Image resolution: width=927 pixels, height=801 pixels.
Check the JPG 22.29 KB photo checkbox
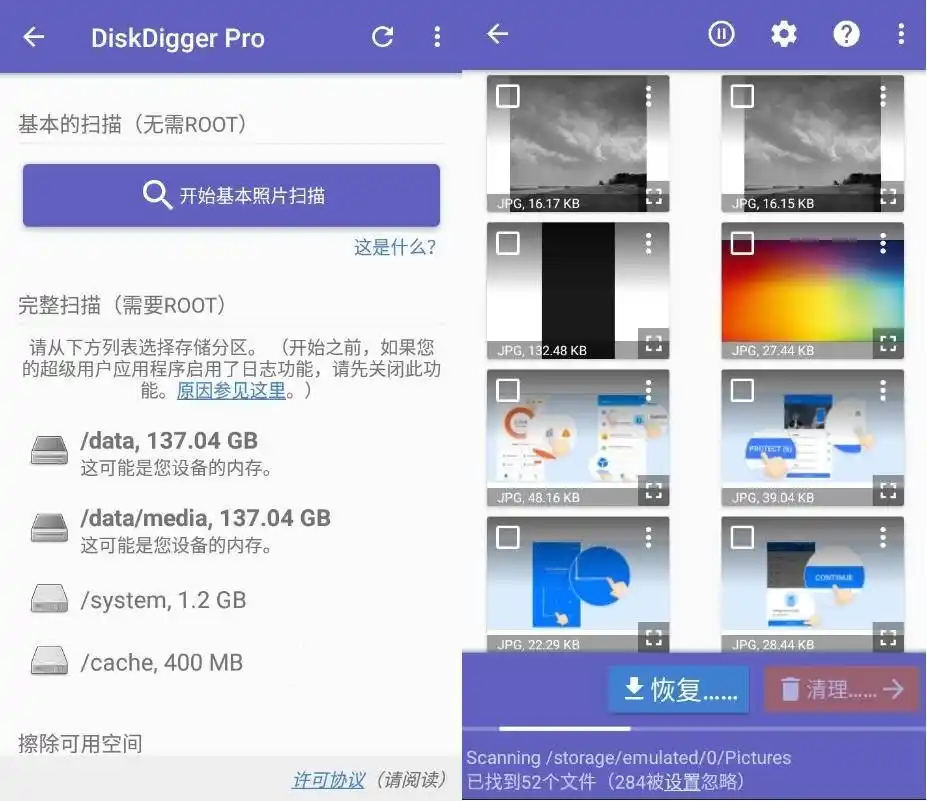pyautogui.click(x=508, y=537)
